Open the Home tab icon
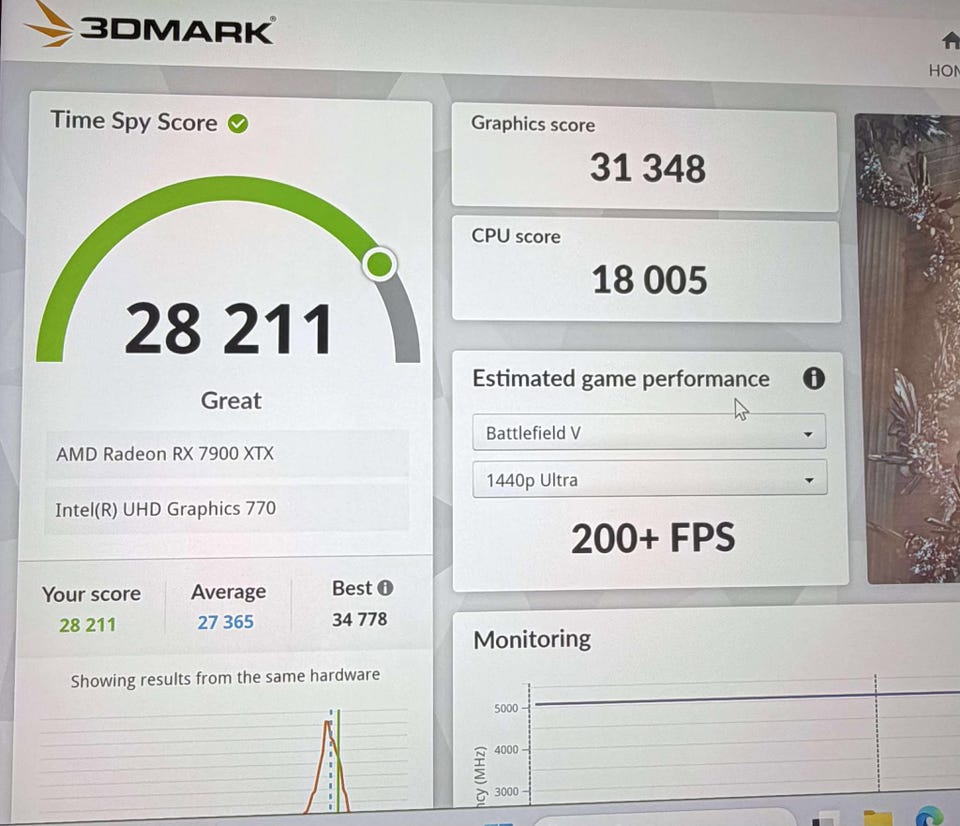The width and height of the screenshot is (960, 826). (x=951, y=41)
